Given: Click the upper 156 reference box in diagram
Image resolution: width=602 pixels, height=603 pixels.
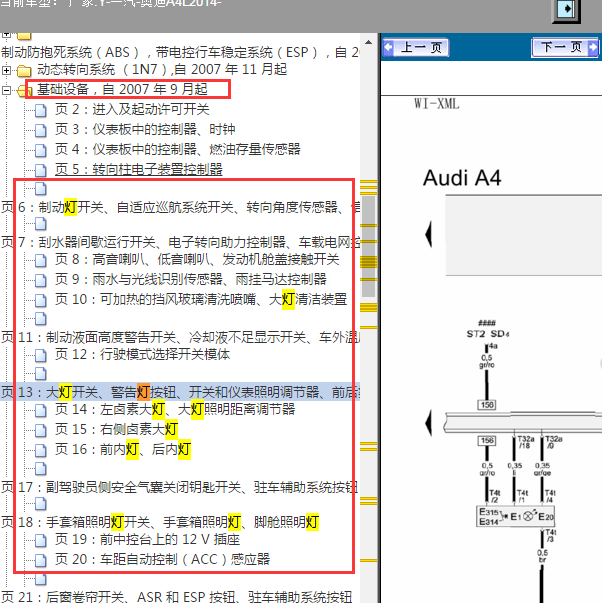Looking at the screenshot, I should 487,405.
